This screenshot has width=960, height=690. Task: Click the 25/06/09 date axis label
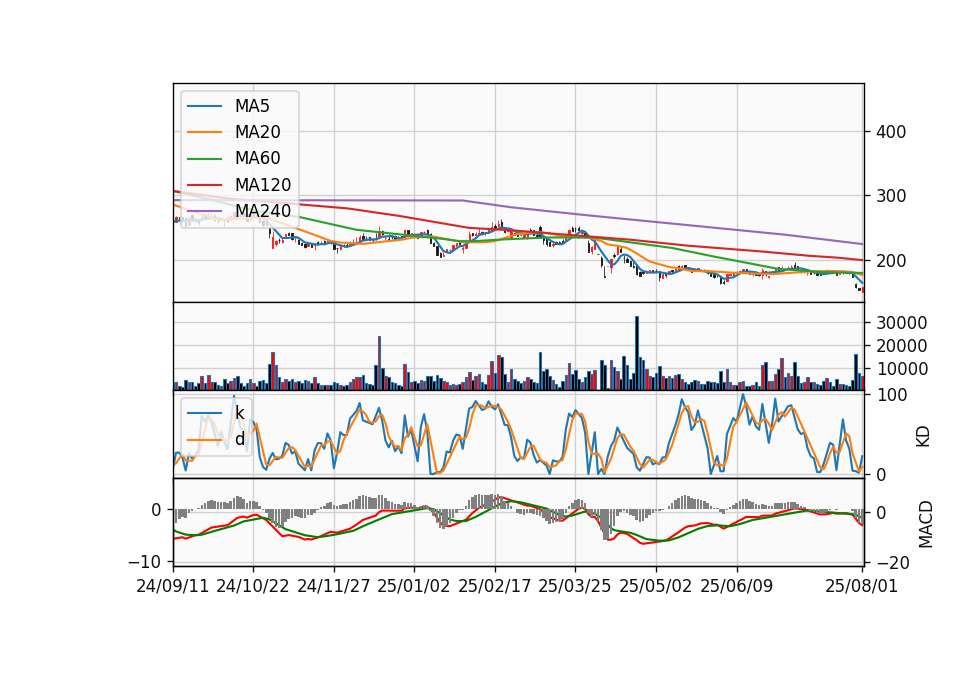point(737,586)
